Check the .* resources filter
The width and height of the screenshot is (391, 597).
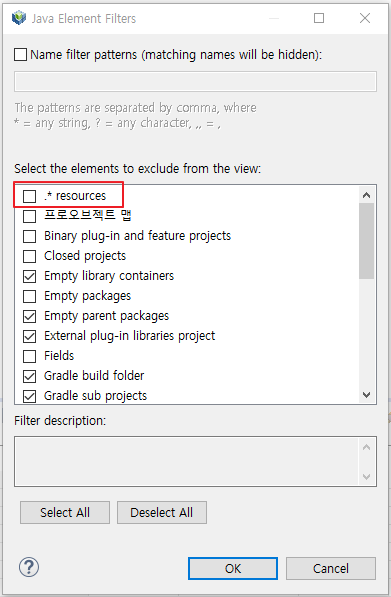click(x=29, y=196)
